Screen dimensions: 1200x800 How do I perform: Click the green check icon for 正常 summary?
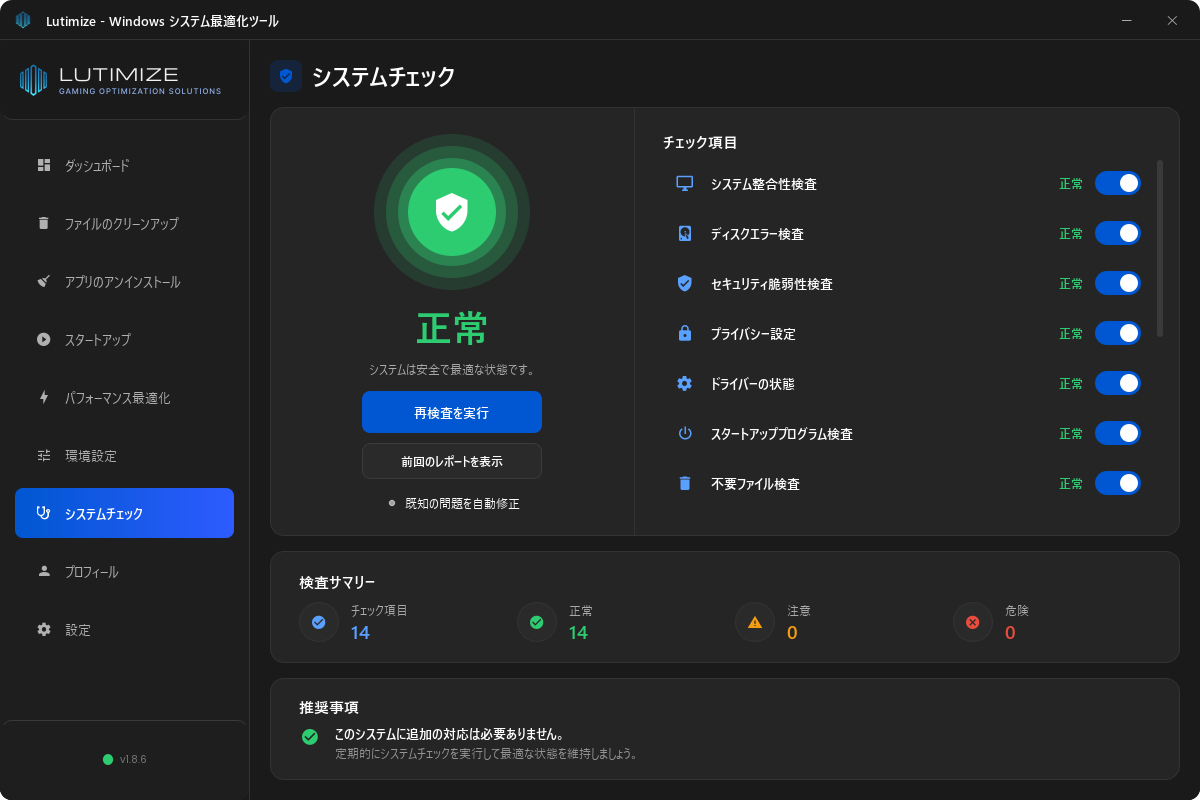537,622
